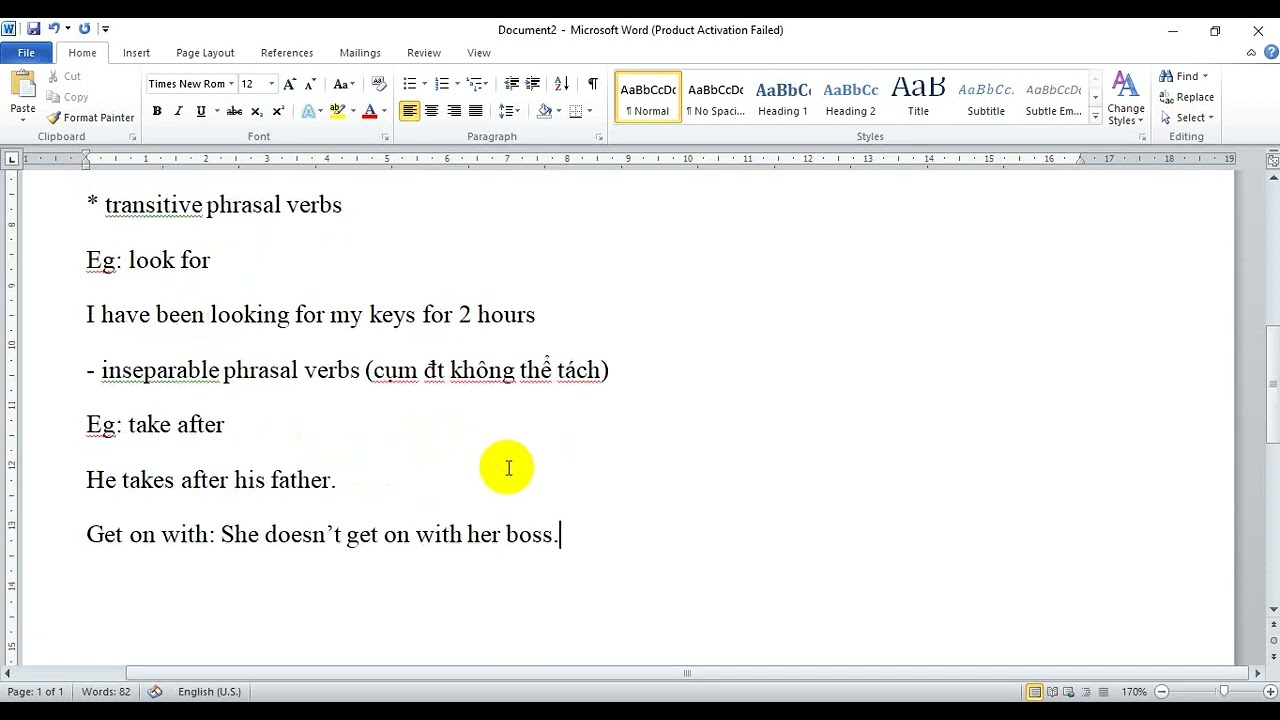The height and width of the screenshot is (720, 1280).
Task: Open the Borders dropdown
Action: 589,111
